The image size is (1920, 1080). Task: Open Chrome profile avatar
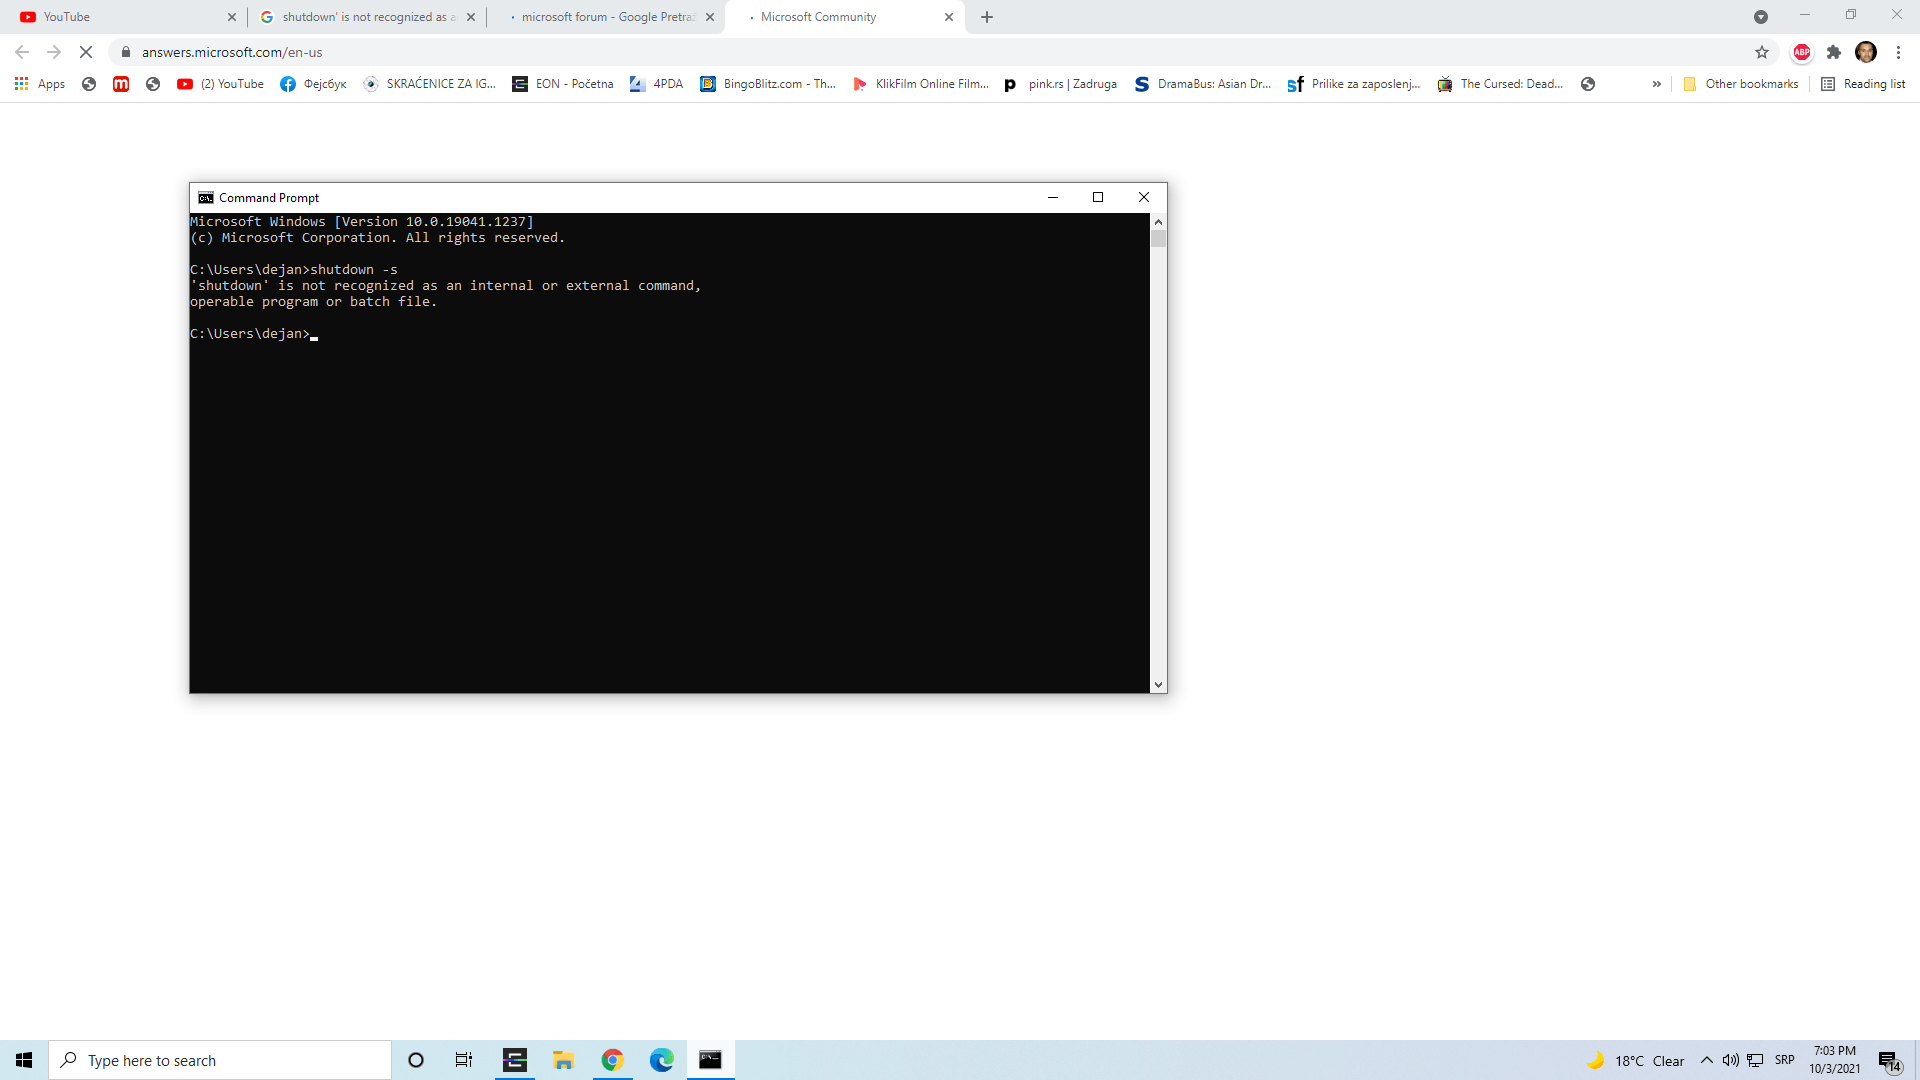tap(1866, 52)
